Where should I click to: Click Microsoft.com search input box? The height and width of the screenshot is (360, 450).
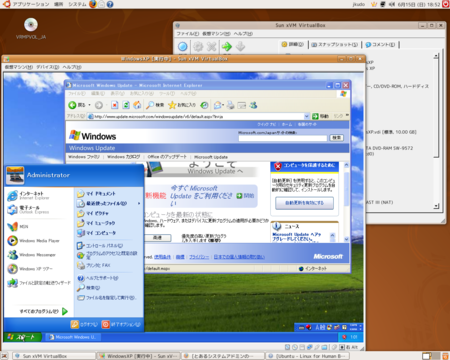pos(283,138)
